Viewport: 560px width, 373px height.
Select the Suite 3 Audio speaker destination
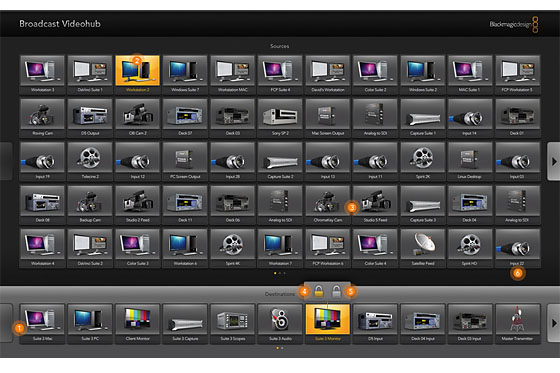pos(280,324)
